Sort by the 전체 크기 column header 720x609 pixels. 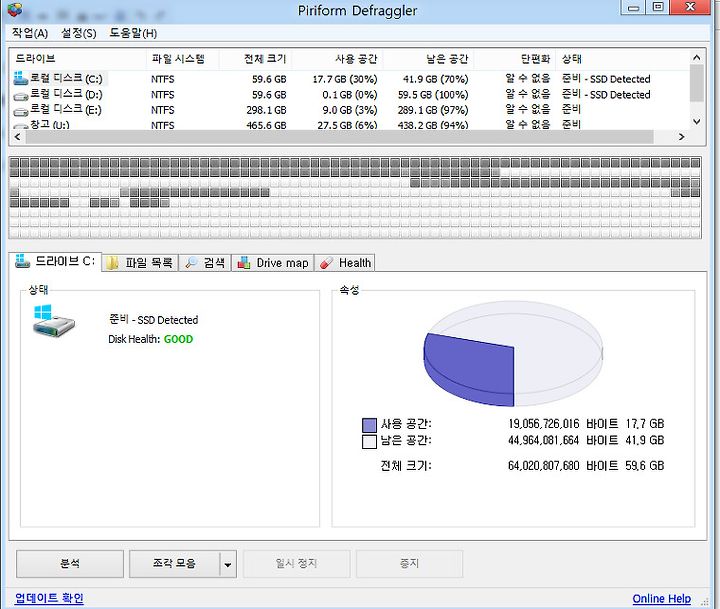(256, 59)
